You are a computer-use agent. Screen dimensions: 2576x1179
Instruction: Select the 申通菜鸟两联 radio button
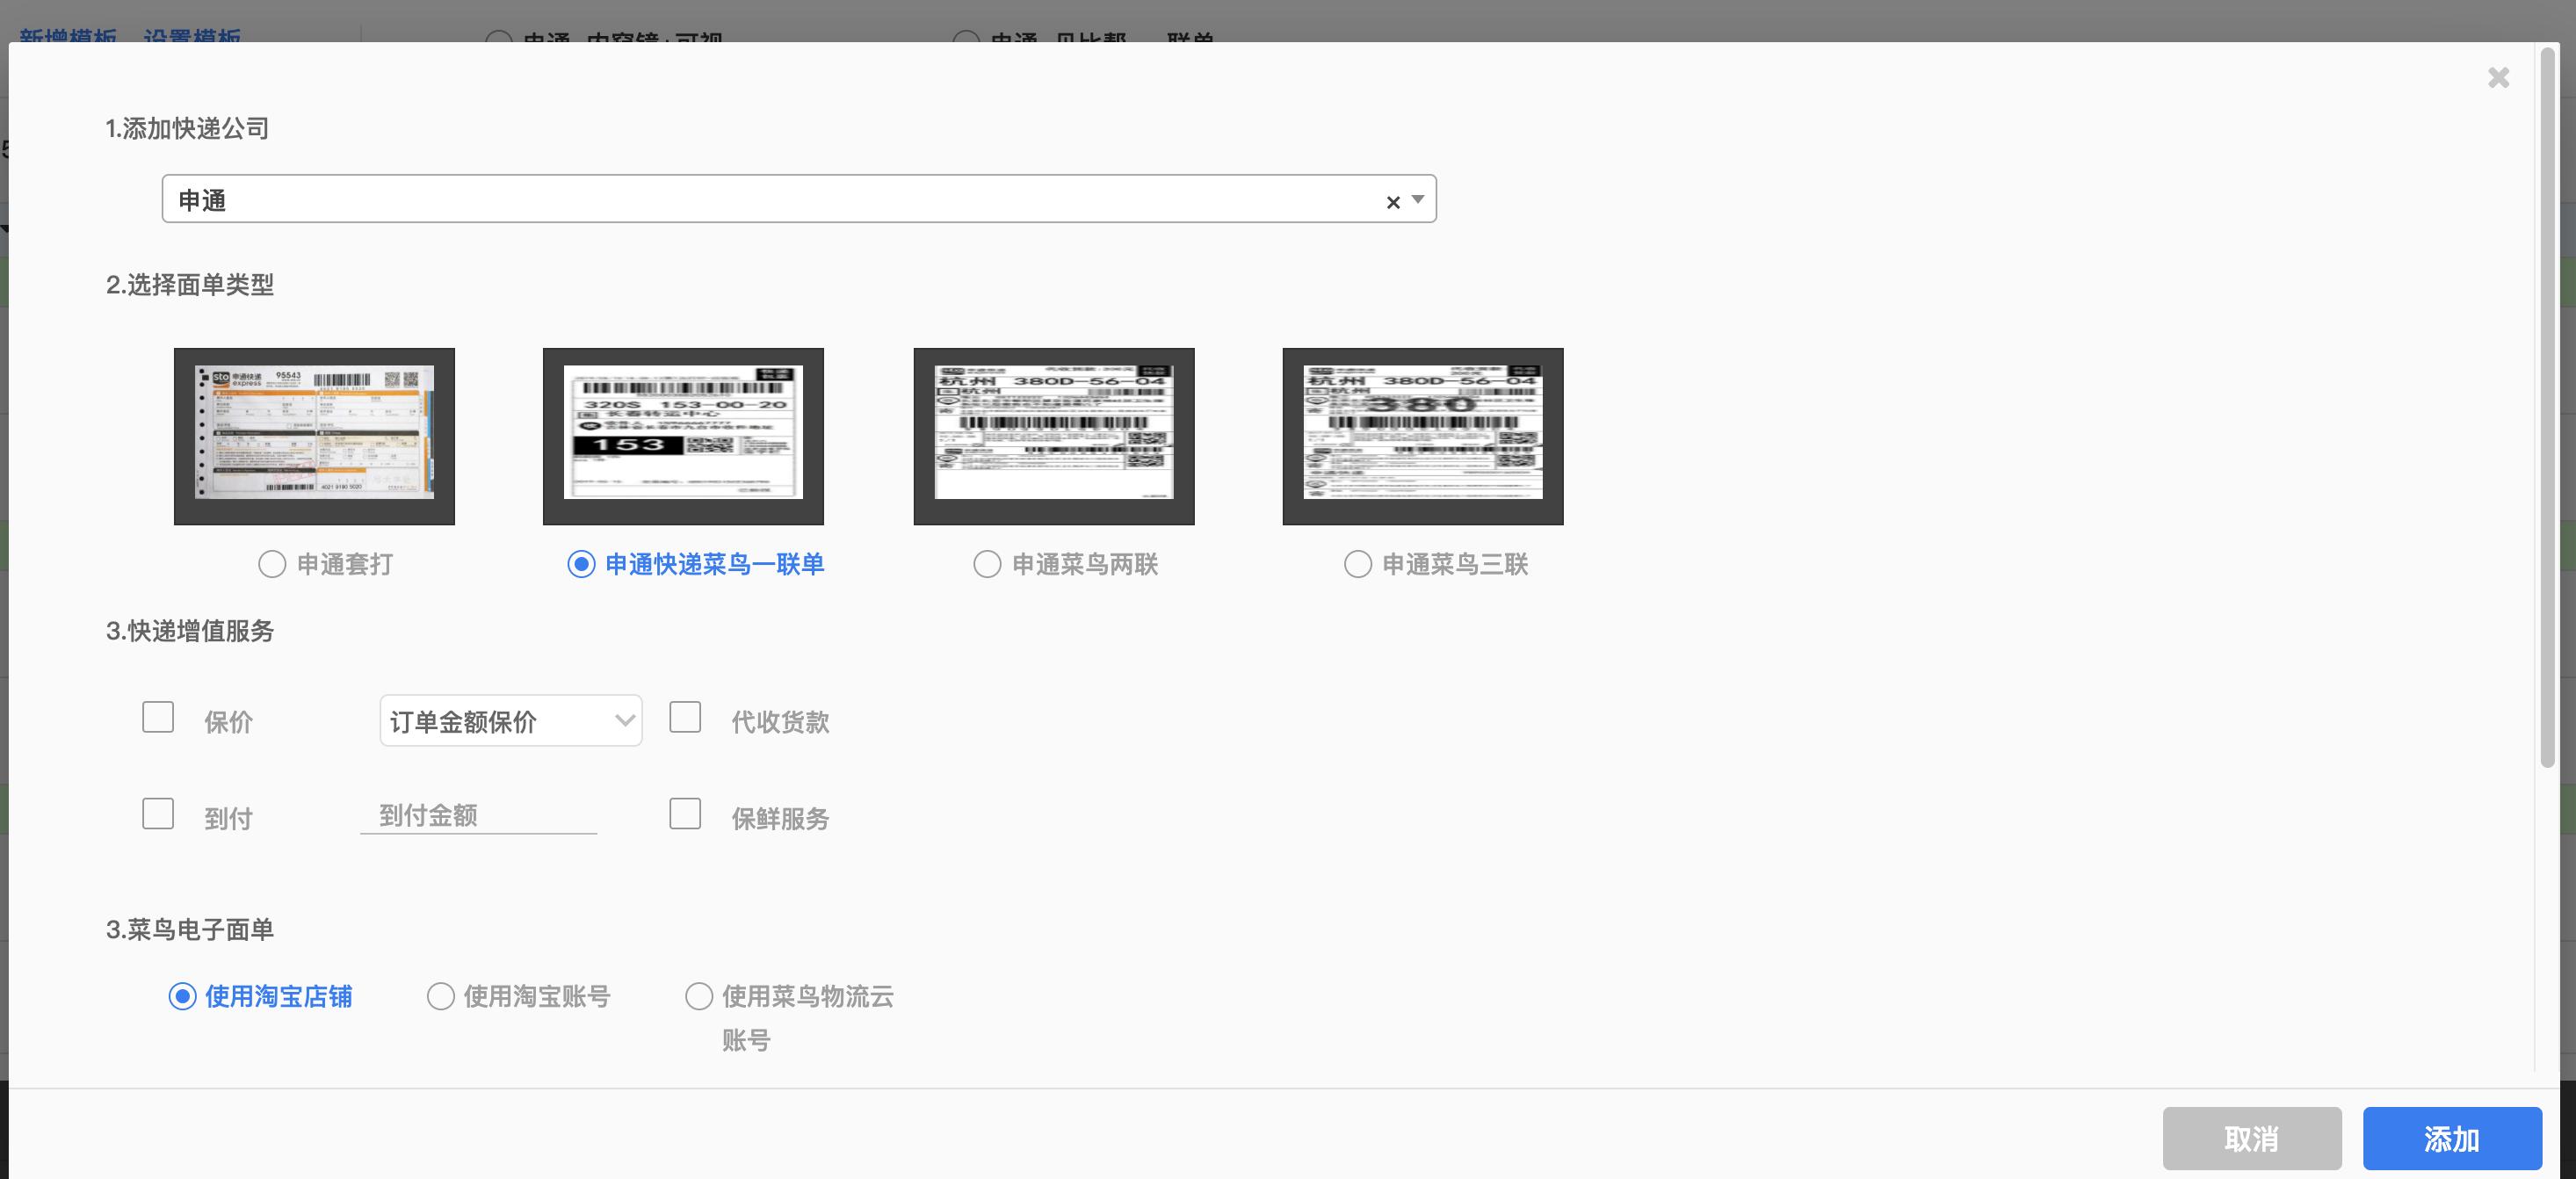[987, 564]
